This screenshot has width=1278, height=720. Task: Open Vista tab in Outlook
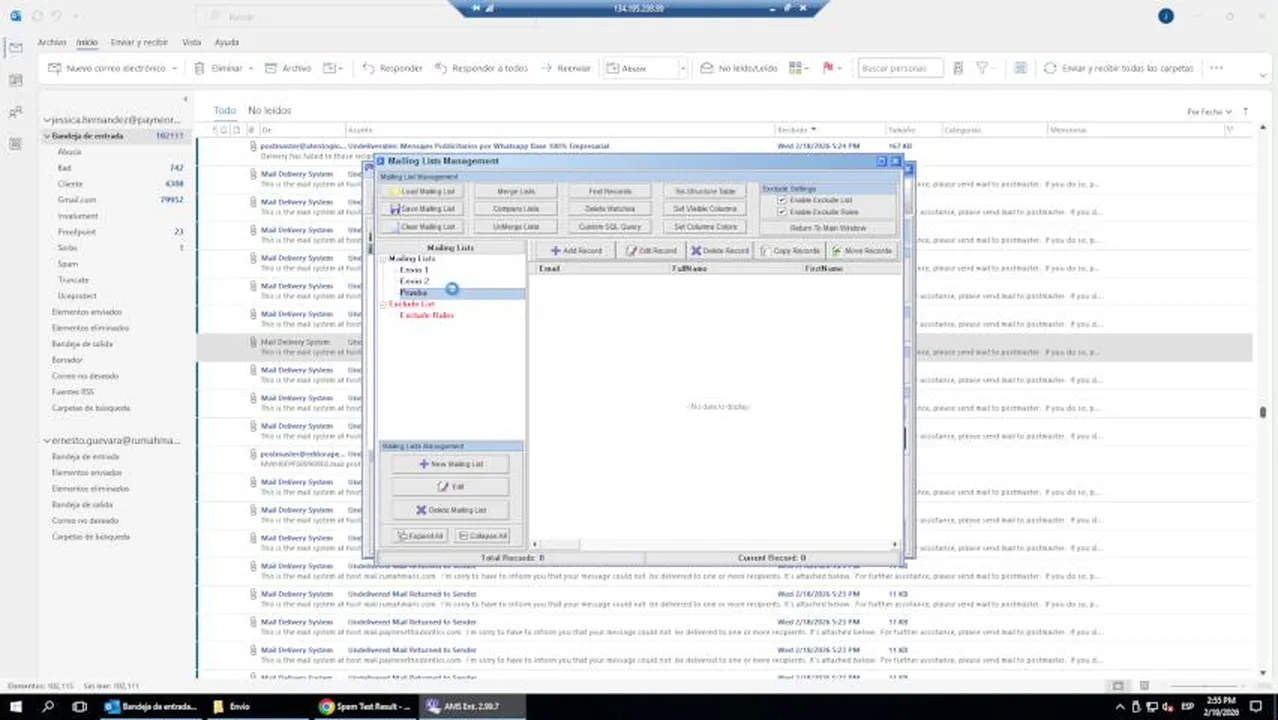pyautogui.click(x=191, y=42)
